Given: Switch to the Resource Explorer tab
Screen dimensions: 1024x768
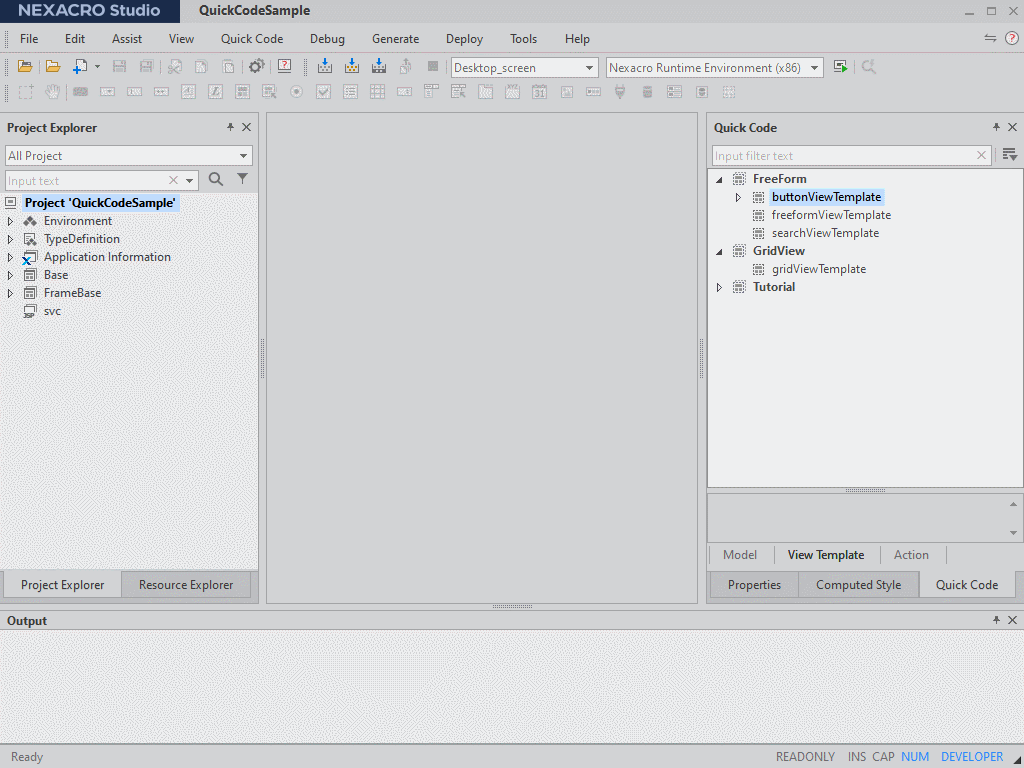Looking at the screenshot, I should 186,584.
